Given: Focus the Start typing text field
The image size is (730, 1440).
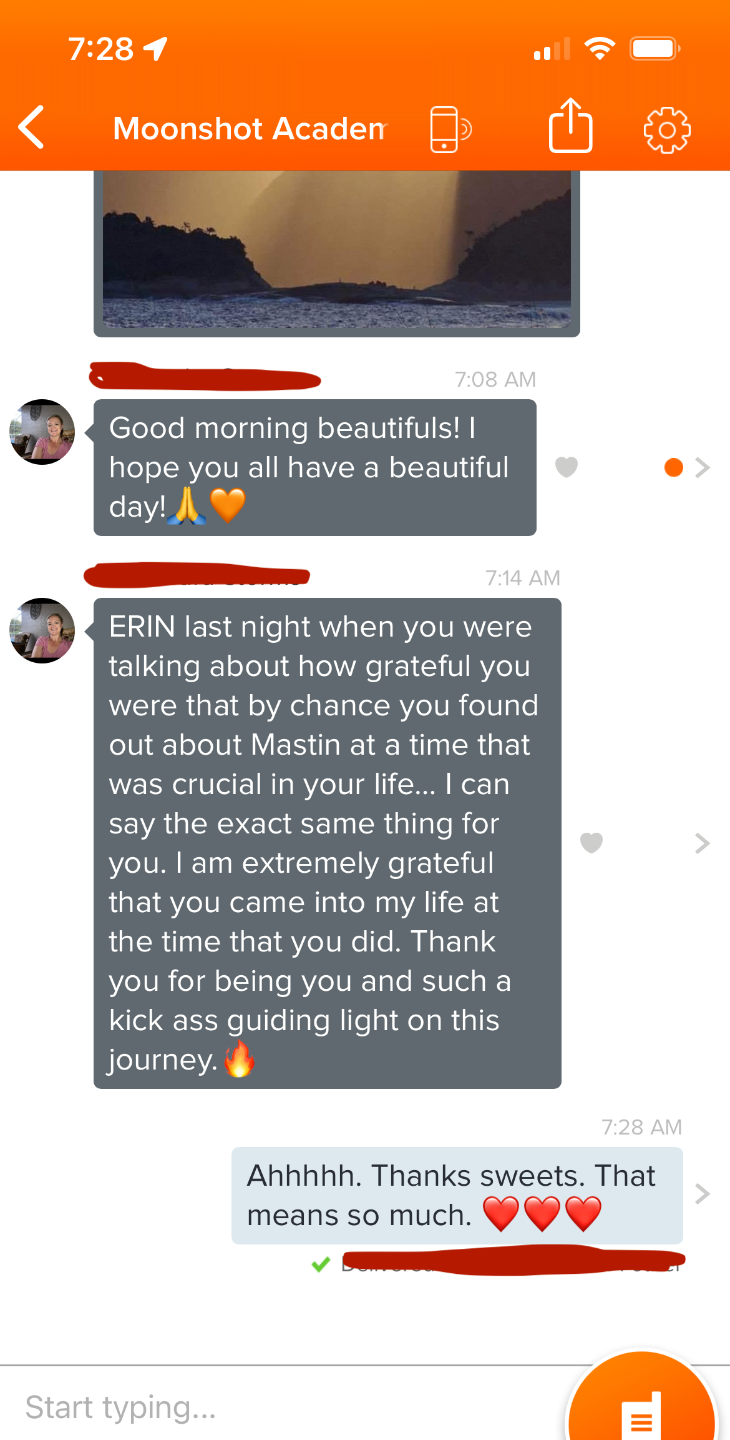Looking at the screenshot, I should tap(280, 1407).
